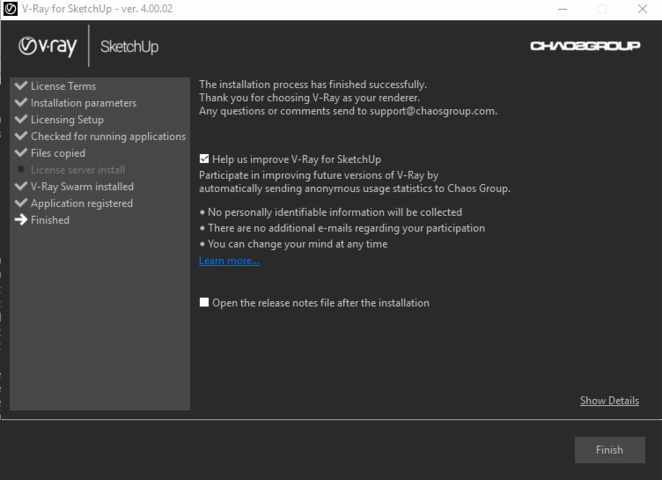Select the Finished step
The height and width of the screenshot is (480, 662).
coord(50,220)
